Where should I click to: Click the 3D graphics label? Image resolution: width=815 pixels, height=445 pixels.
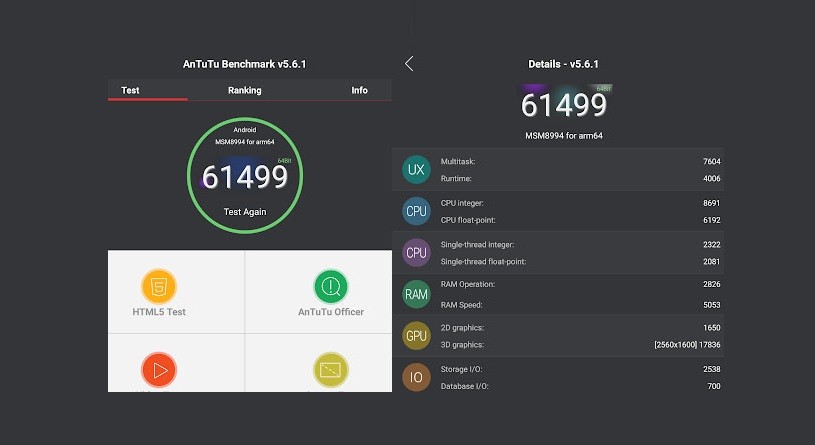tap(462, 345)
